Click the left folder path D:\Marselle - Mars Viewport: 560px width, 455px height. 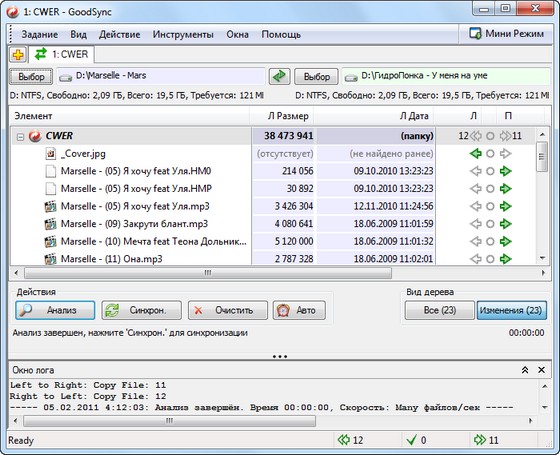[x=161, y=76]
